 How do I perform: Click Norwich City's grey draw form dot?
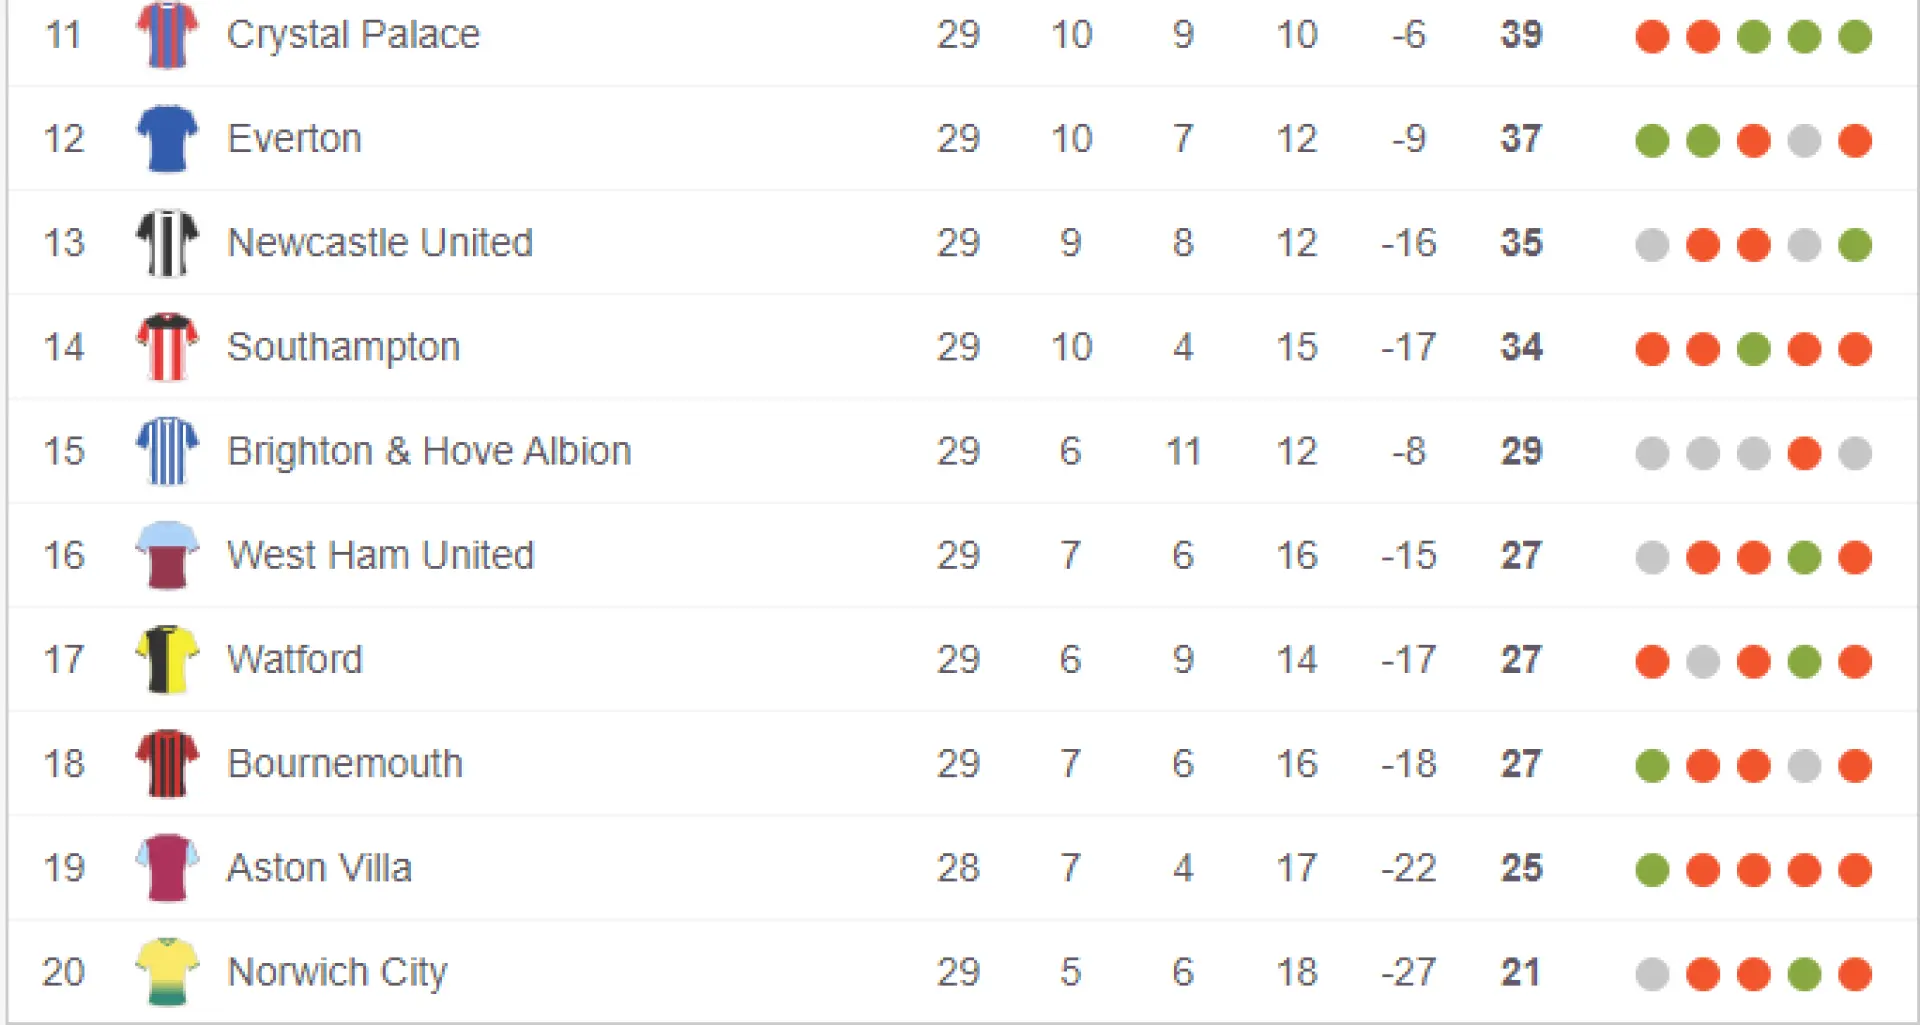click(1652, 974)
